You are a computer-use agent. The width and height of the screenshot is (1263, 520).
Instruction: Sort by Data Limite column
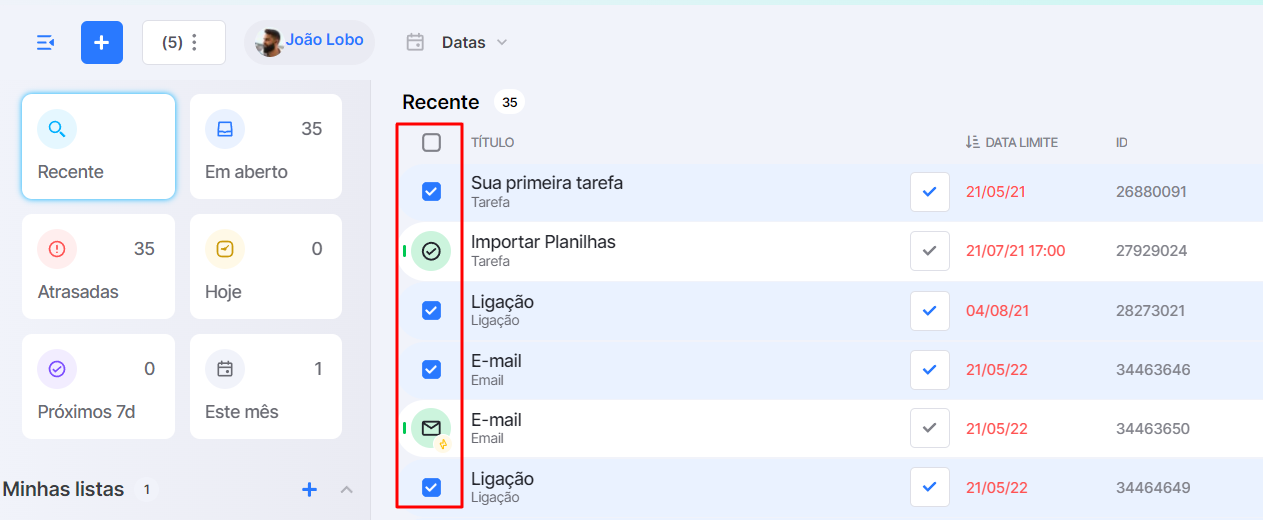pyautogui.click(x=1012, y=143)
